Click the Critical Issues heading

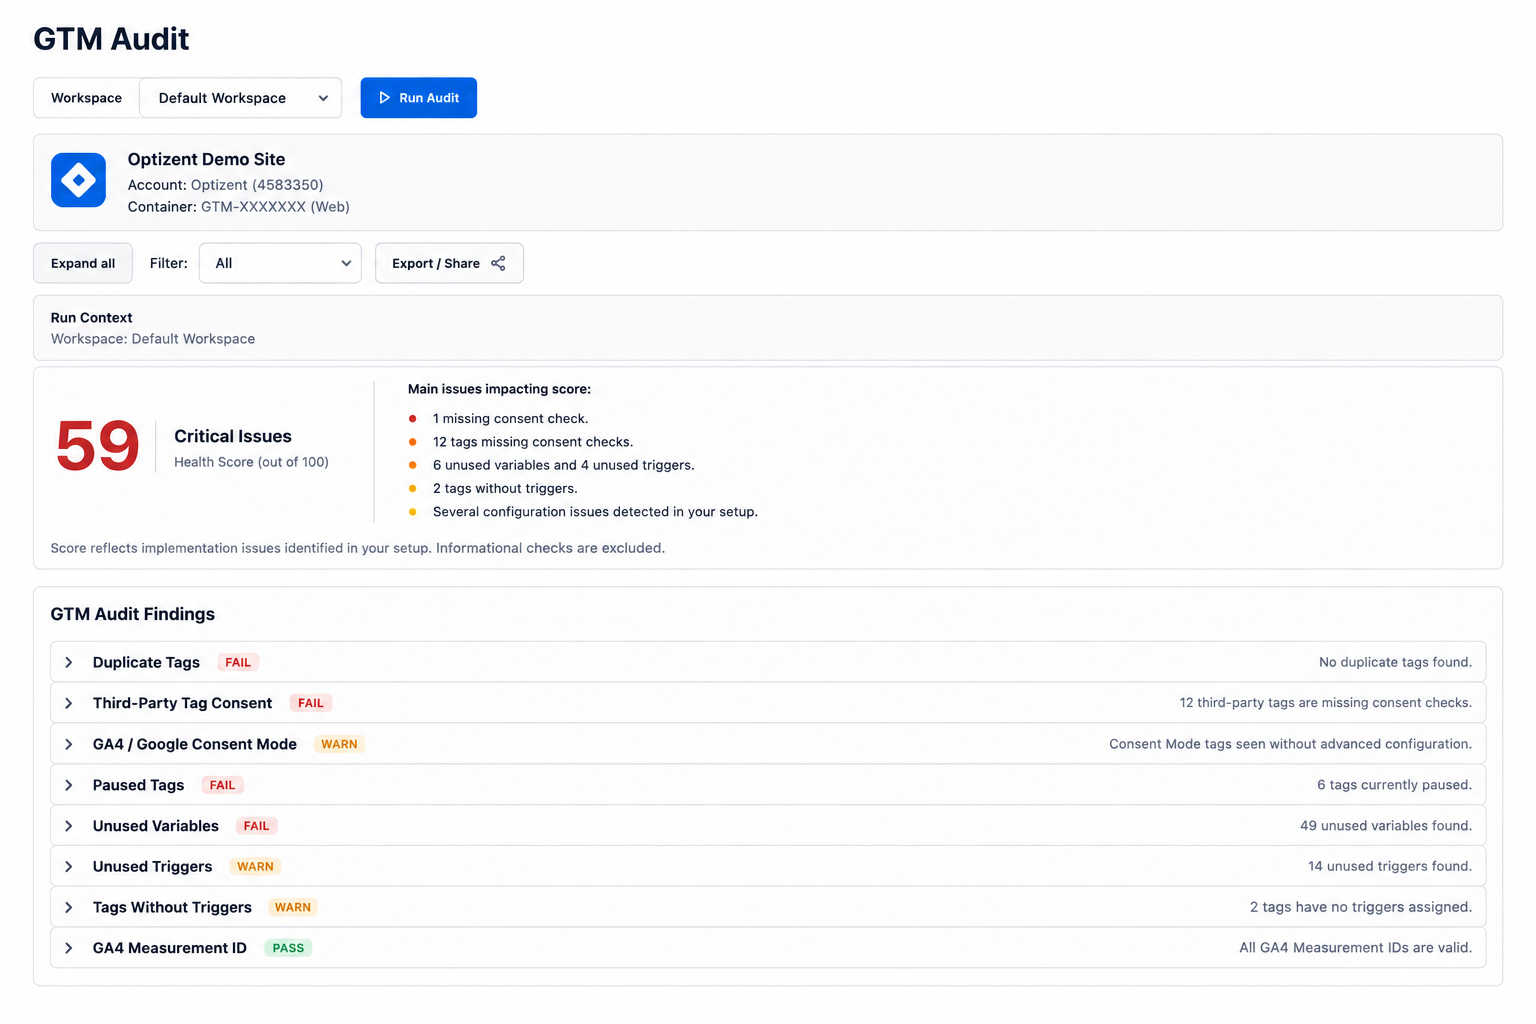(x=233, y=436)
